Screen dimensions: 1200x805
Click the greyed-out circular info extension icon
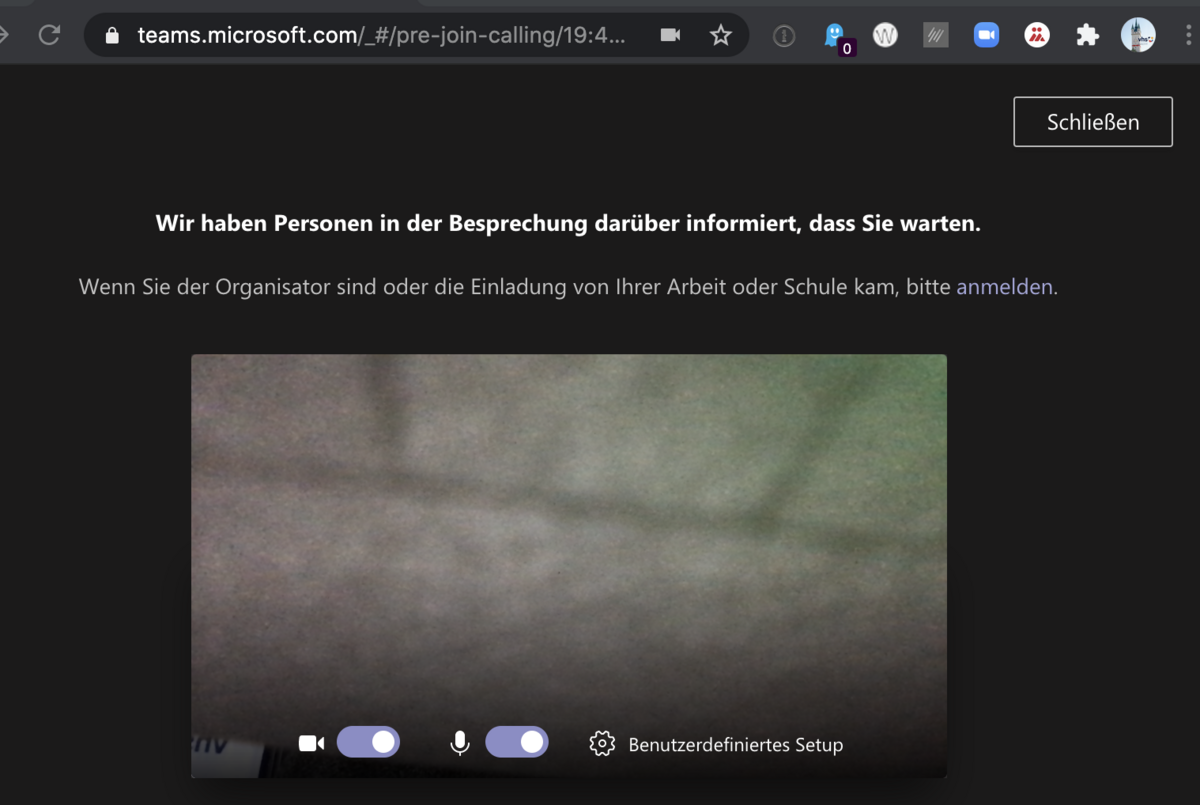[784, 36]
